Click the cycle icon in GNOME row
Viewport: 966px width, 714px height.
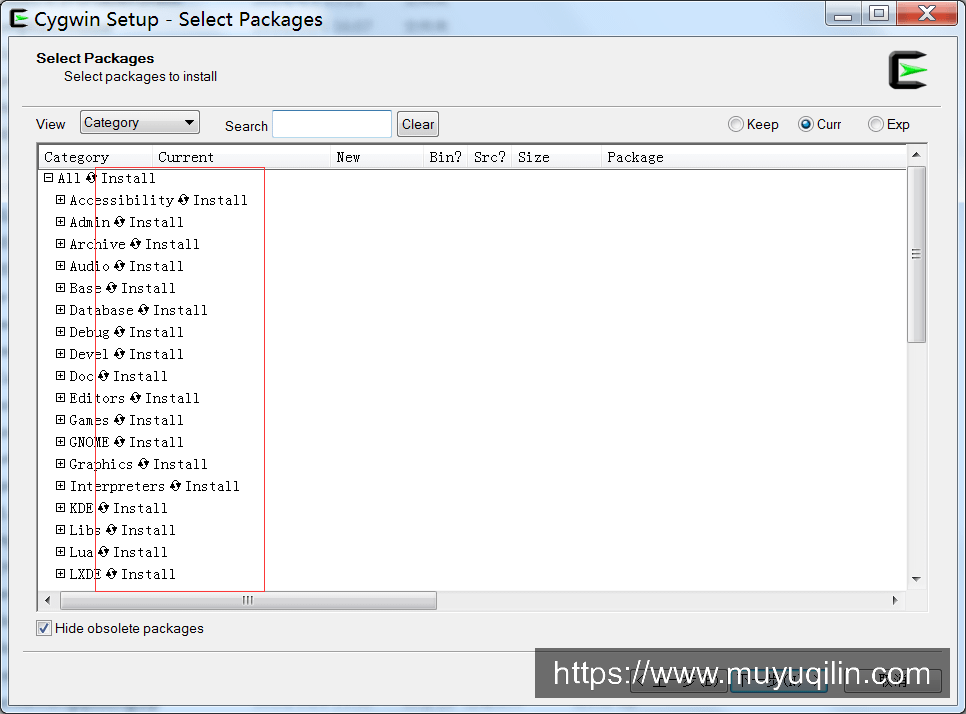[x=120, y=442]
